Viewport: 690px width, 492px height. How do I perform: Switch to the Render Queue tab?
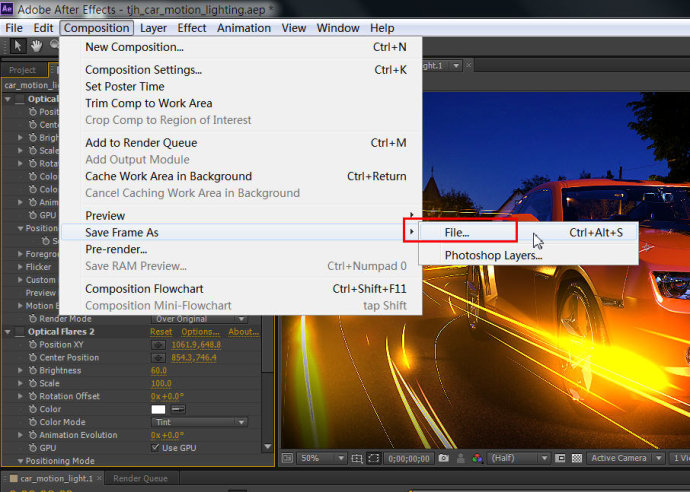[x=140, y=478]
